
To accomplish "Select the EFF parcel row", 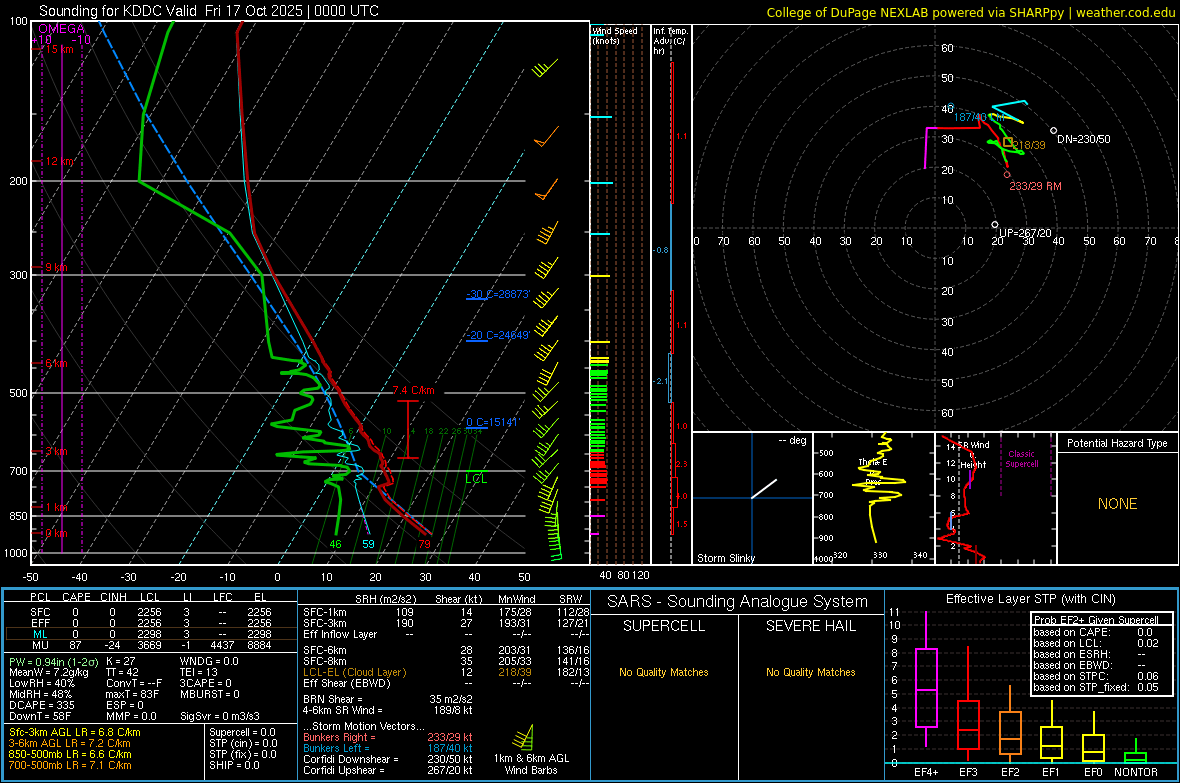I will (151, 623).
